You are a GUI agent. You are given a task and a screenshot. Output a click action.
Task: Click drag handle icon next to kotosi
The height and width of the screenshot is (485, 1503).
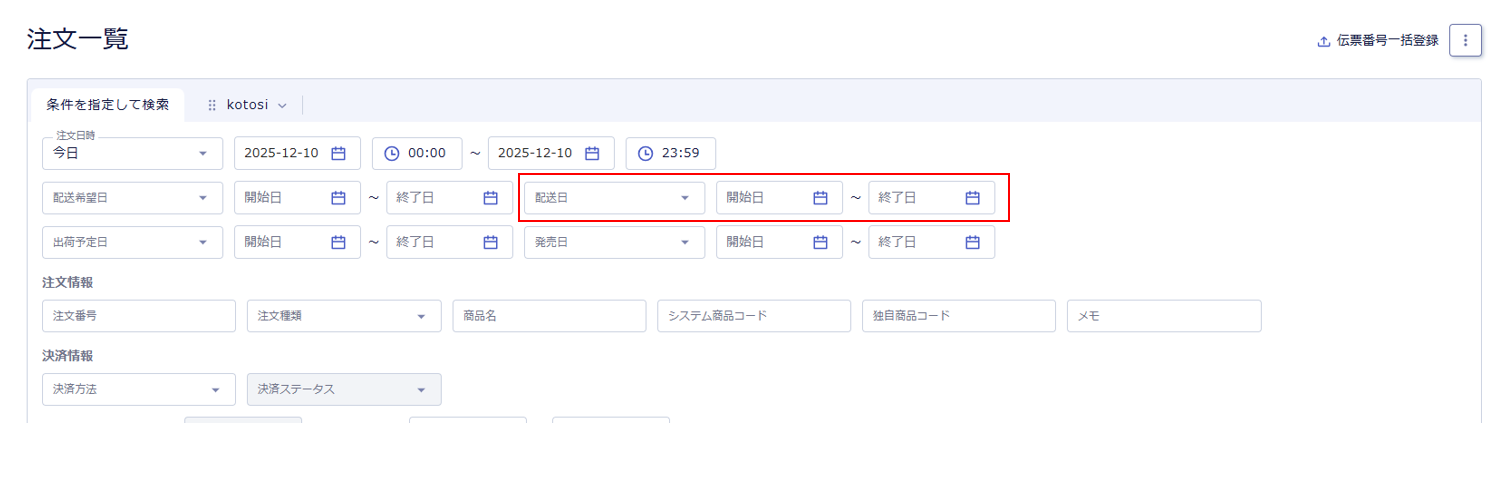coord(212,105)
